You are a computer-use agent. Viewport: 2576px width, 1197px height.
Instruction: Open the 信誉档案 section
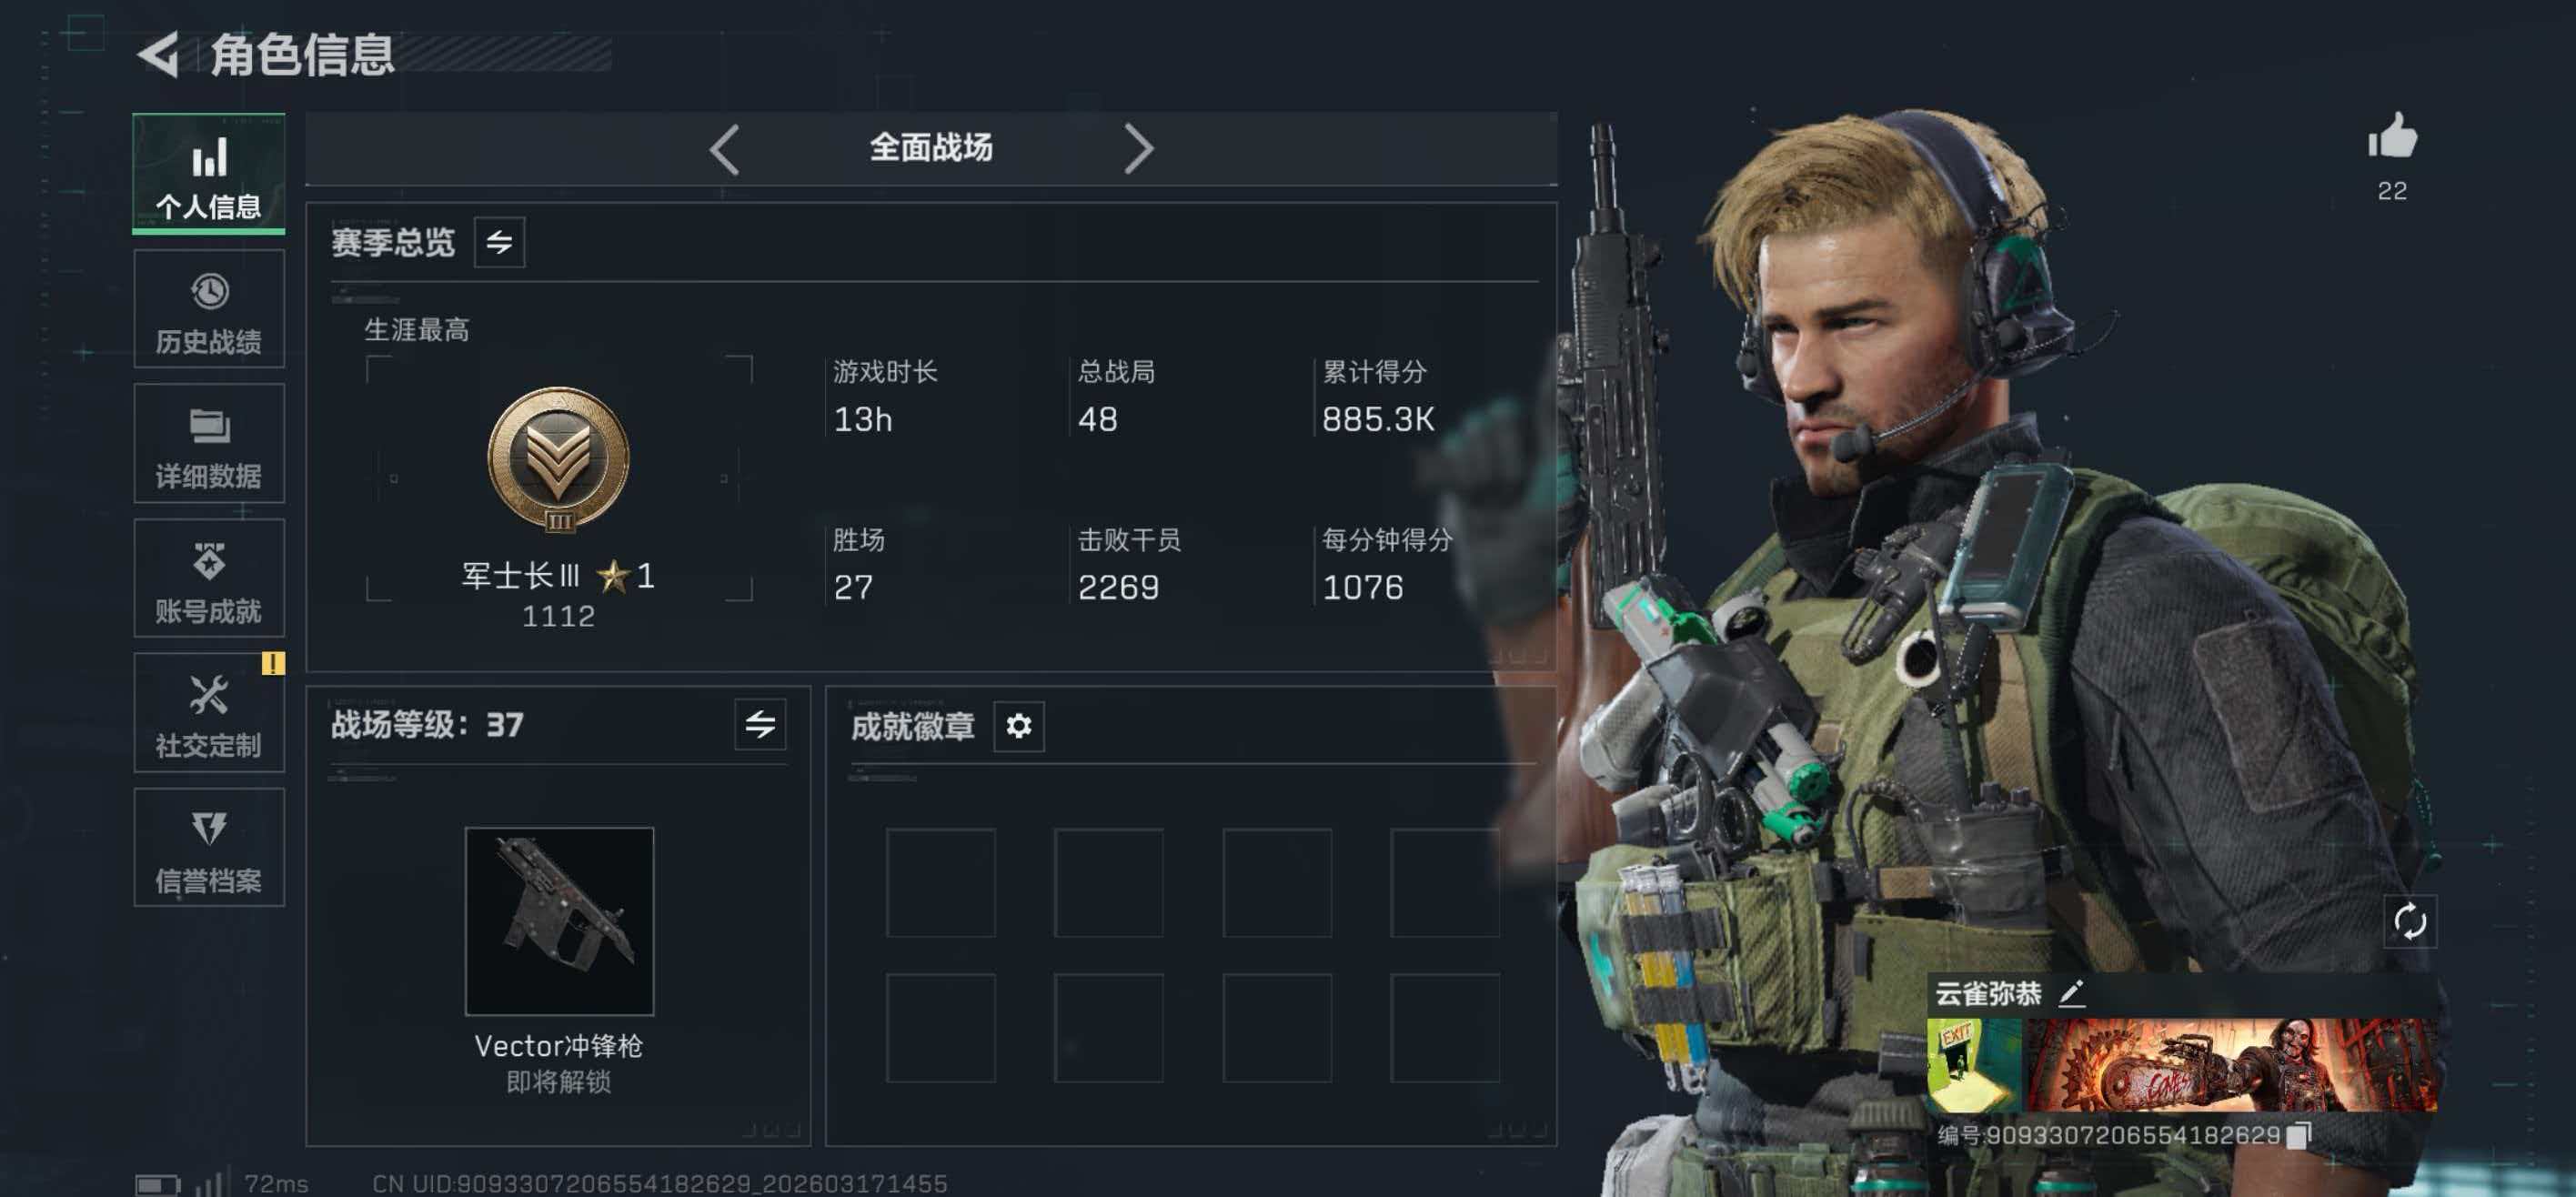tap(209, 847)
